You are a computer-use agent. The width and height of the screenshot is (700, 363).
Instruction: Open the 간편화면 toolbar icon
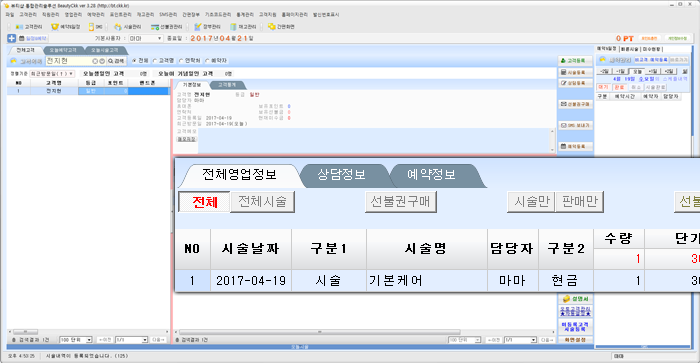click(281, 27)
